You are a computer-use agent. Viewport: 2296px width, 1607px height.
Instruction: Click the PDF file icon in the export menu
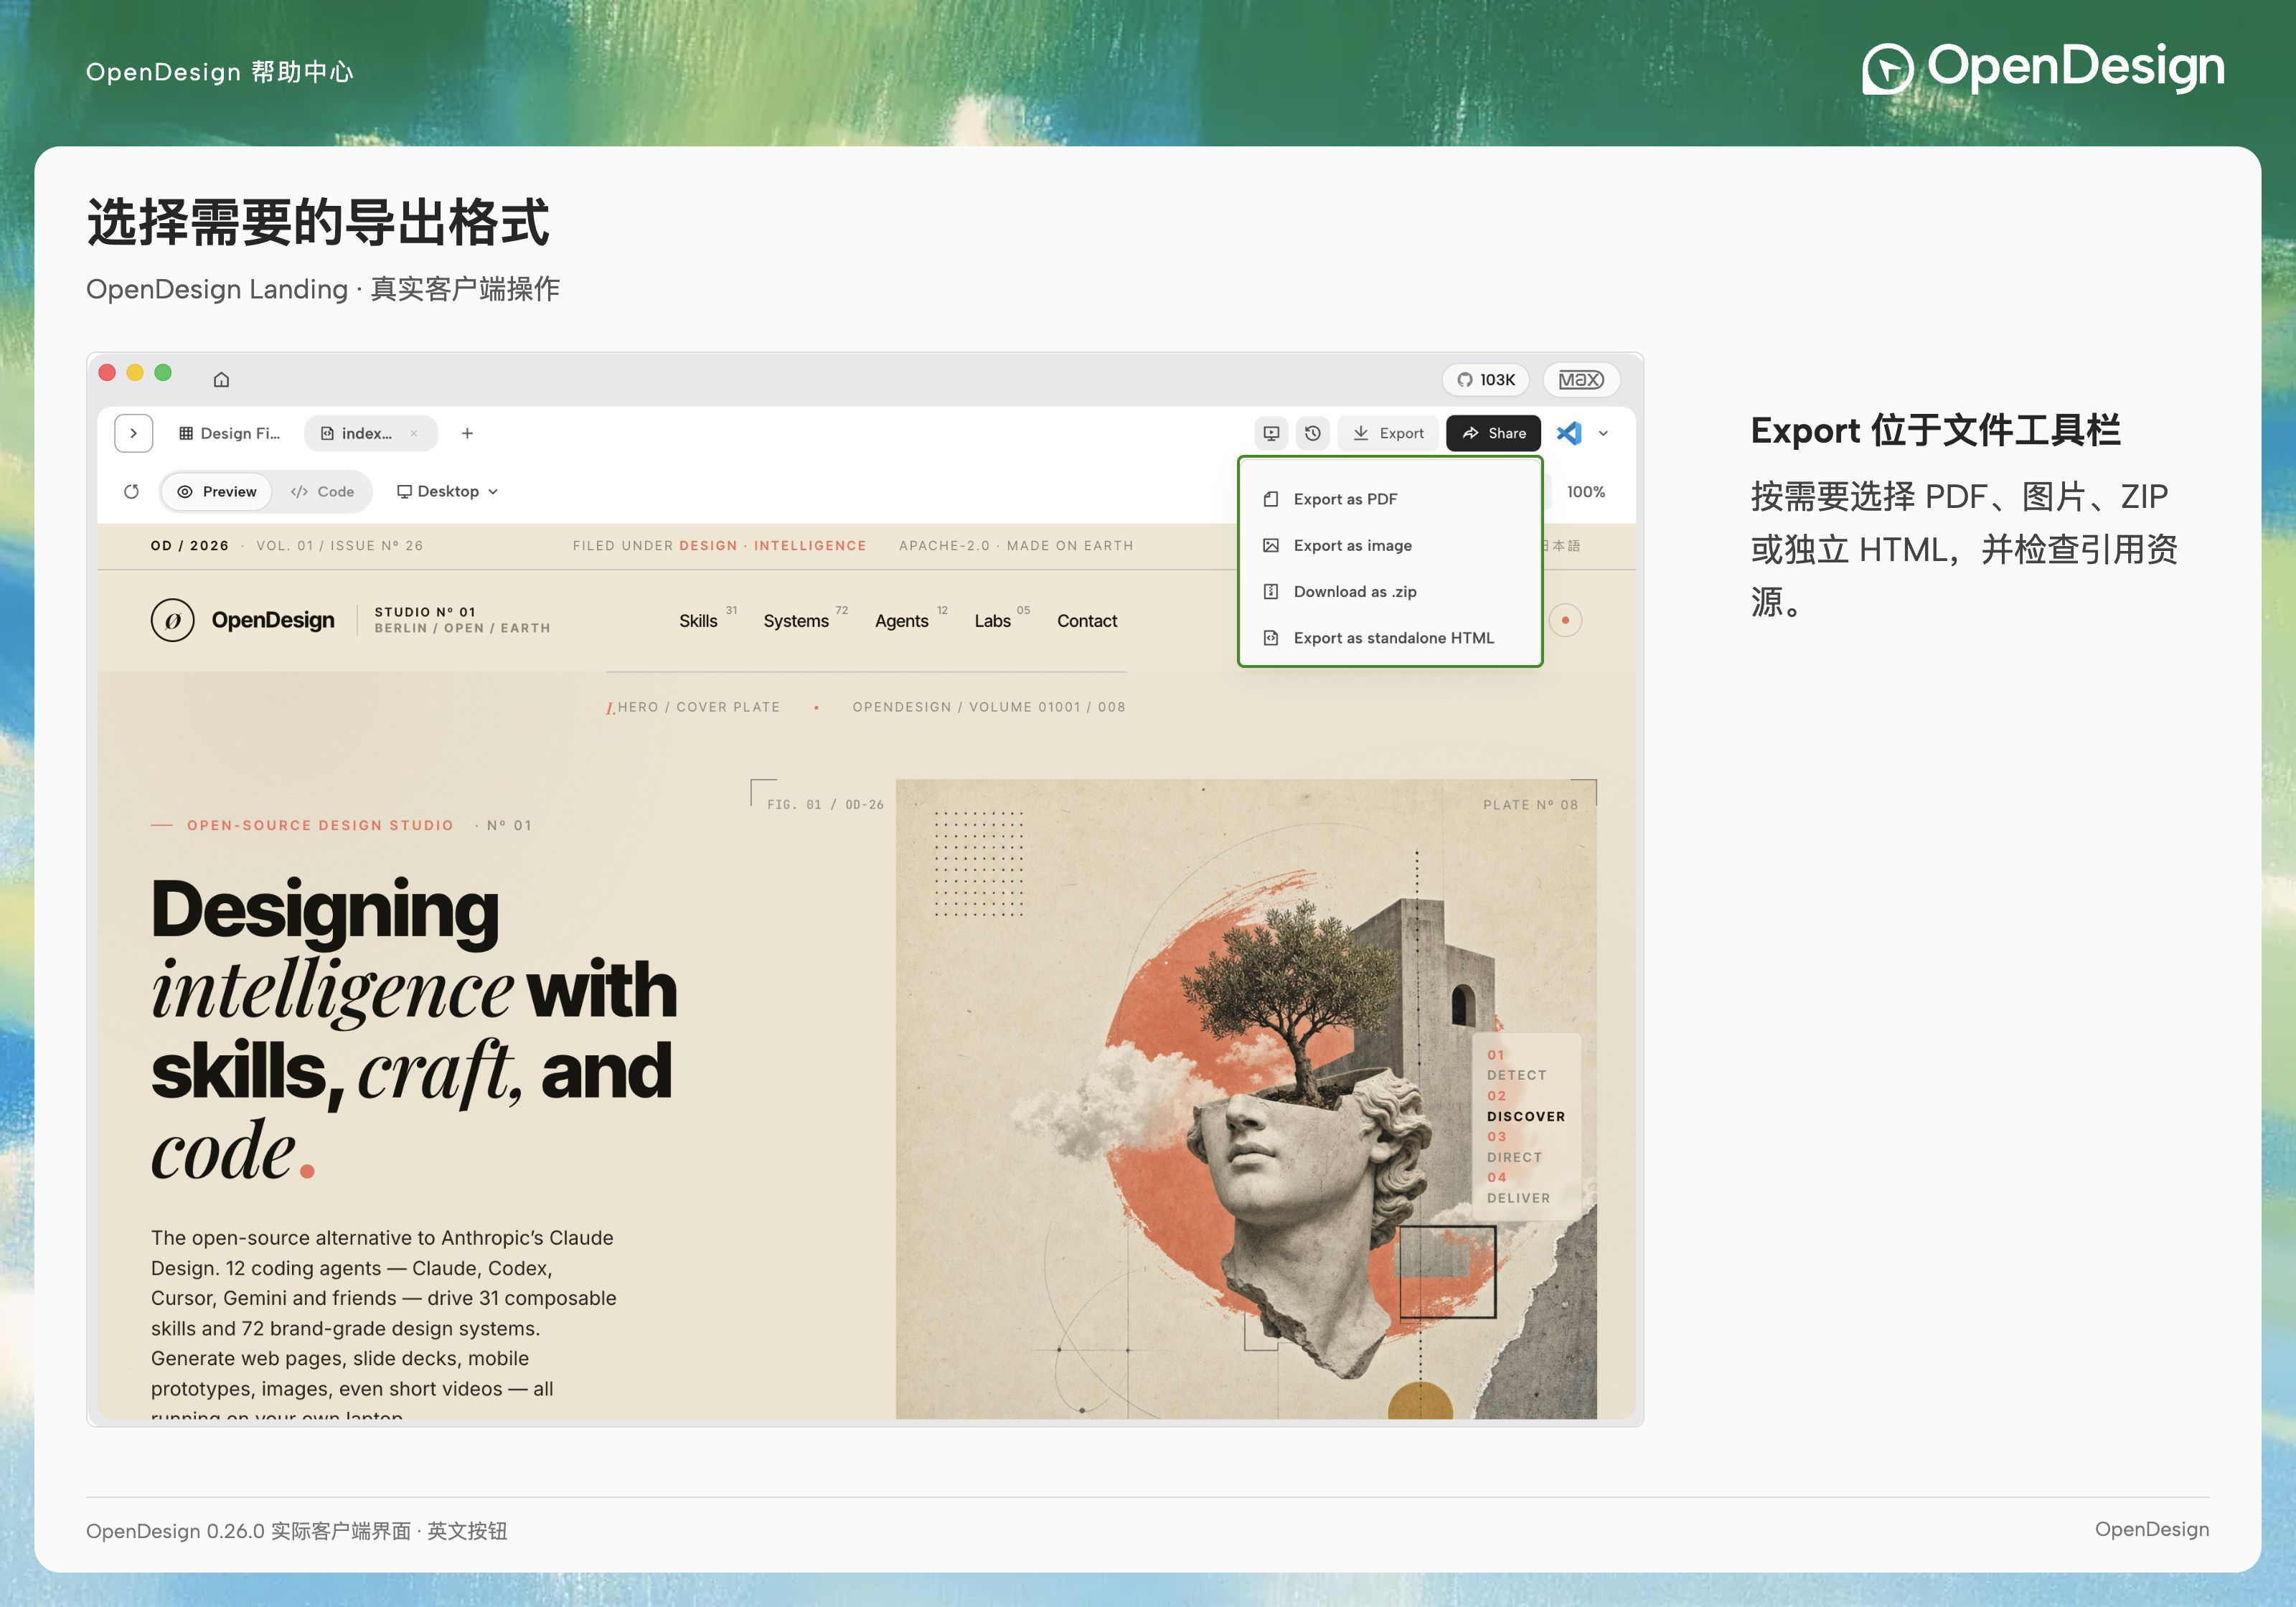coord(1271,499)
